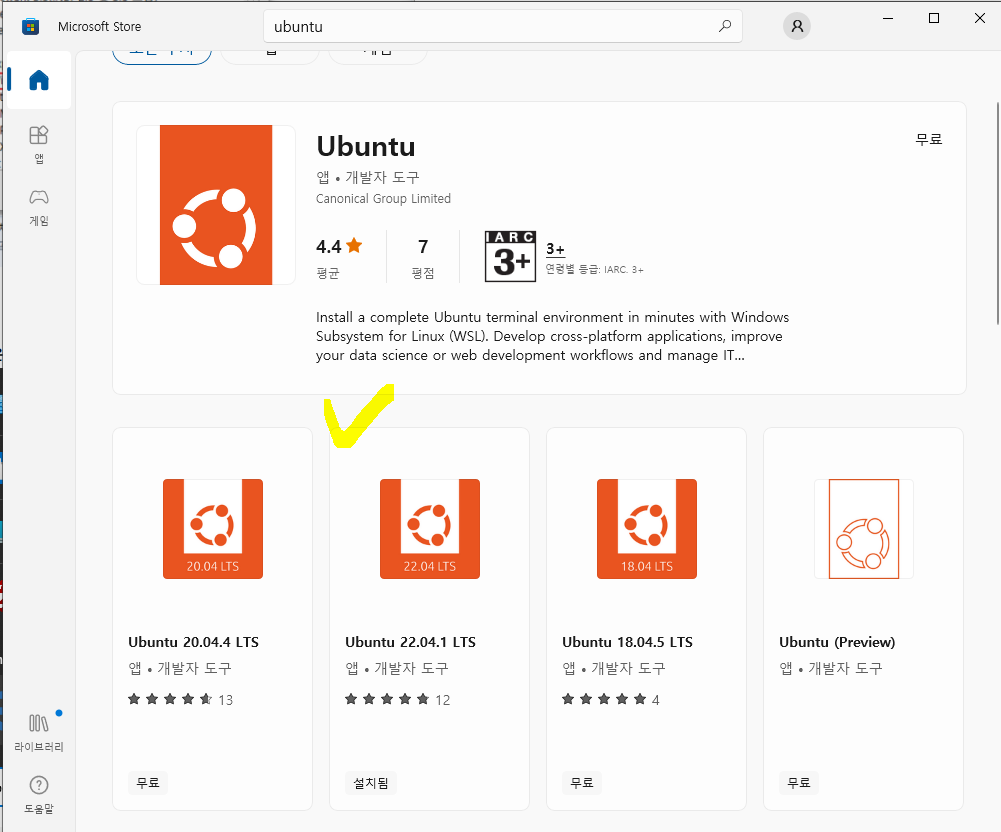Click the 무료 button on Ubuntu 18.04.5 LTS

coord(582,783)
